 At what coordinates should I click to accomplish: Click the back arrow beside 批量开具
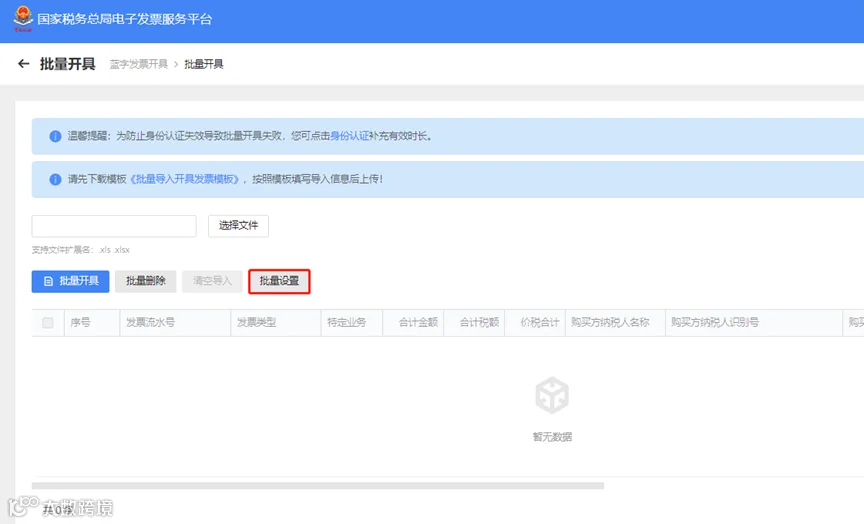coord(23,64)
